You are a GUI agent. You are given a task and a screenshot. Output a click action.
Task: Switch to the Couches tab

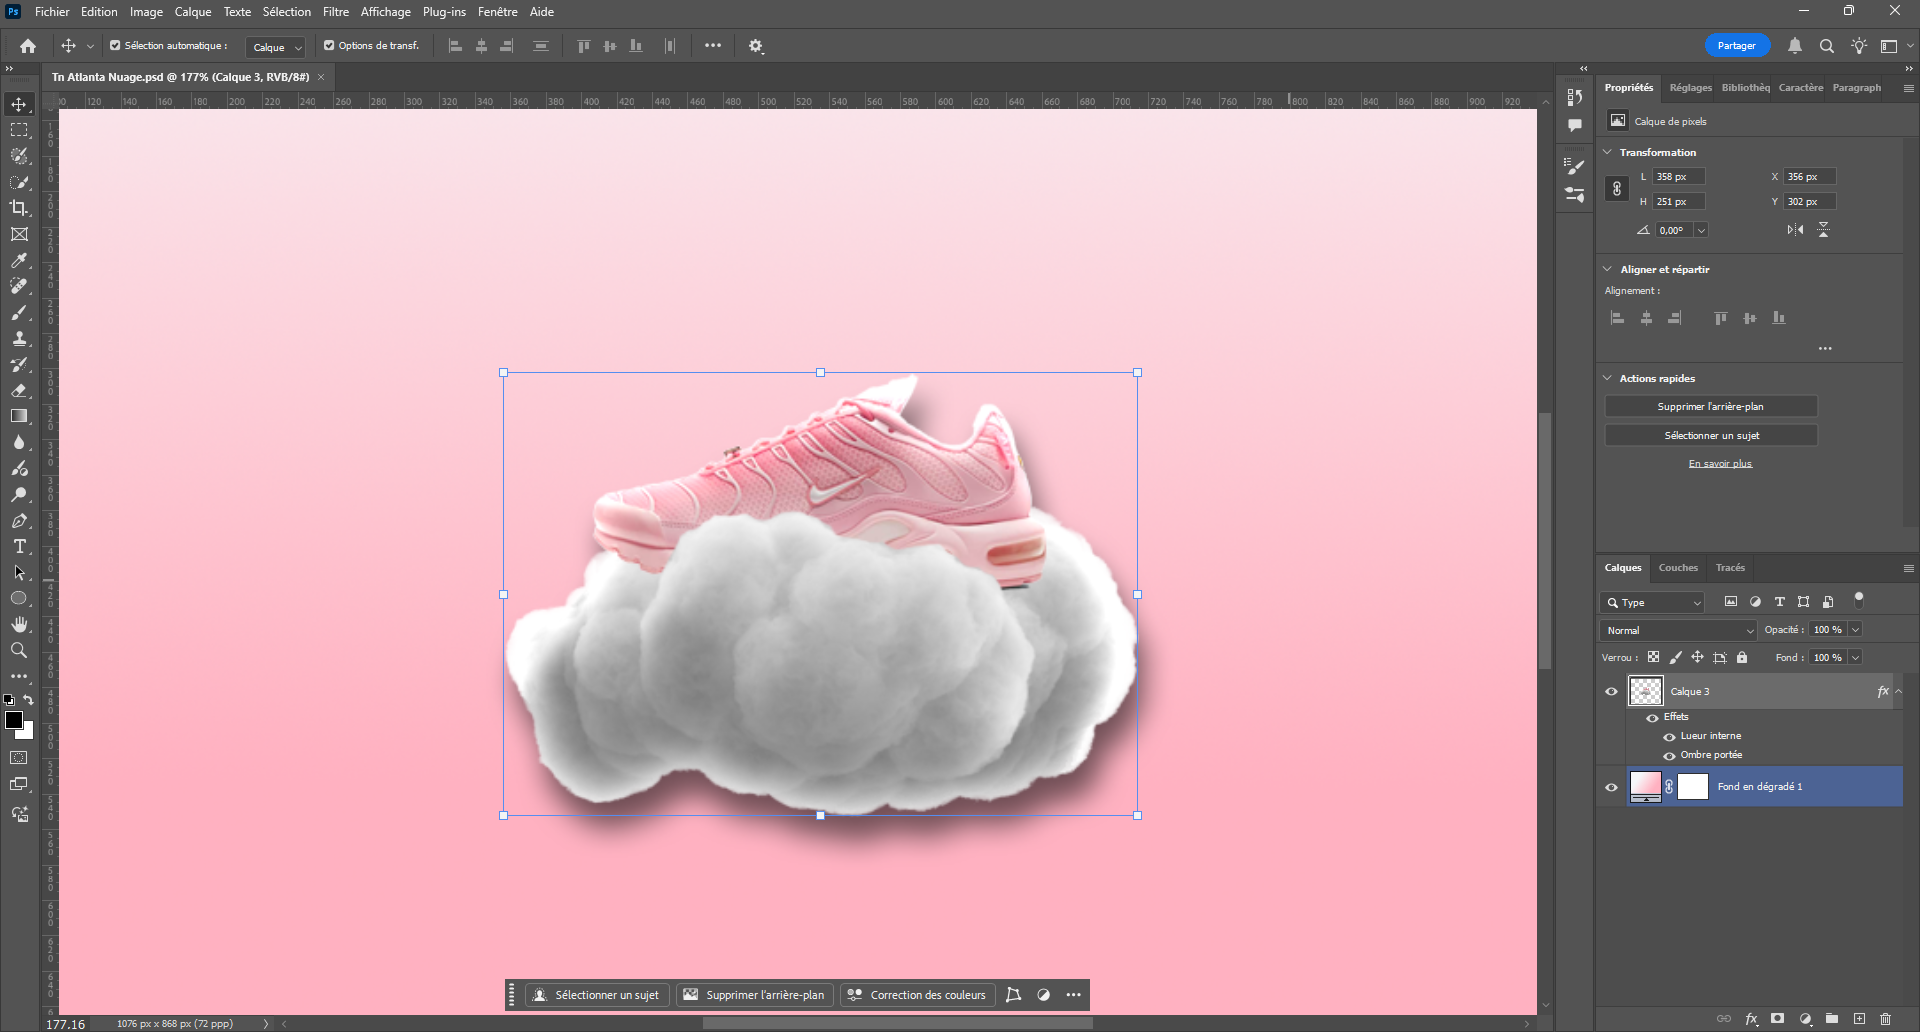coord(1678,568)
